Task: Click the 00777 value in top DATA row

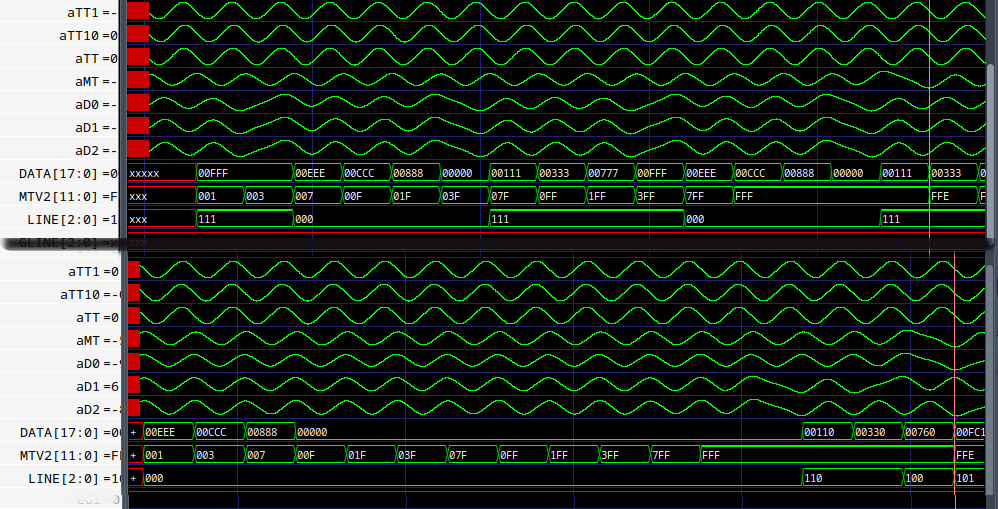Action: coord(608,173)
